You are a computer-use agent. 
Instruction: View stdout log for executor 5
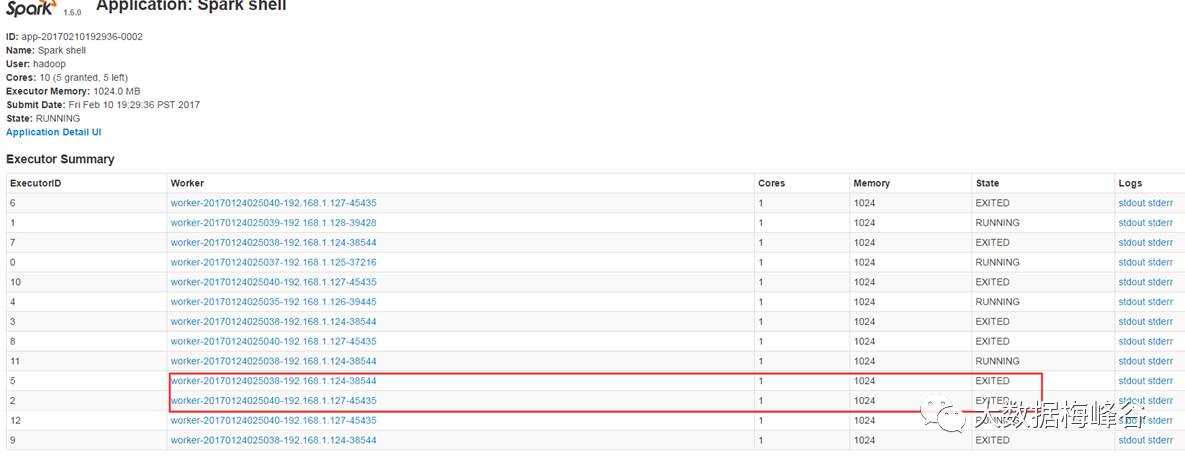click(1131, 381)
